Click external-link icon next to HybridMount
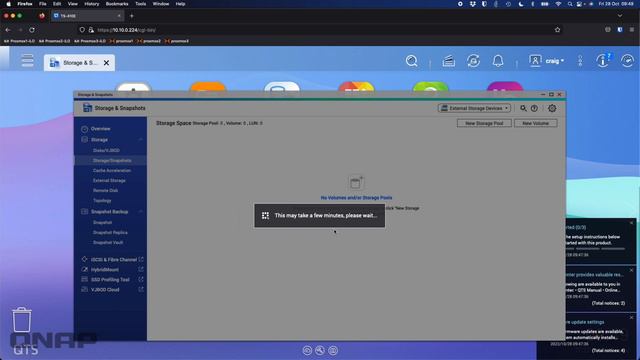The height and width of the screenshot is (360, 640). [141, 269]
